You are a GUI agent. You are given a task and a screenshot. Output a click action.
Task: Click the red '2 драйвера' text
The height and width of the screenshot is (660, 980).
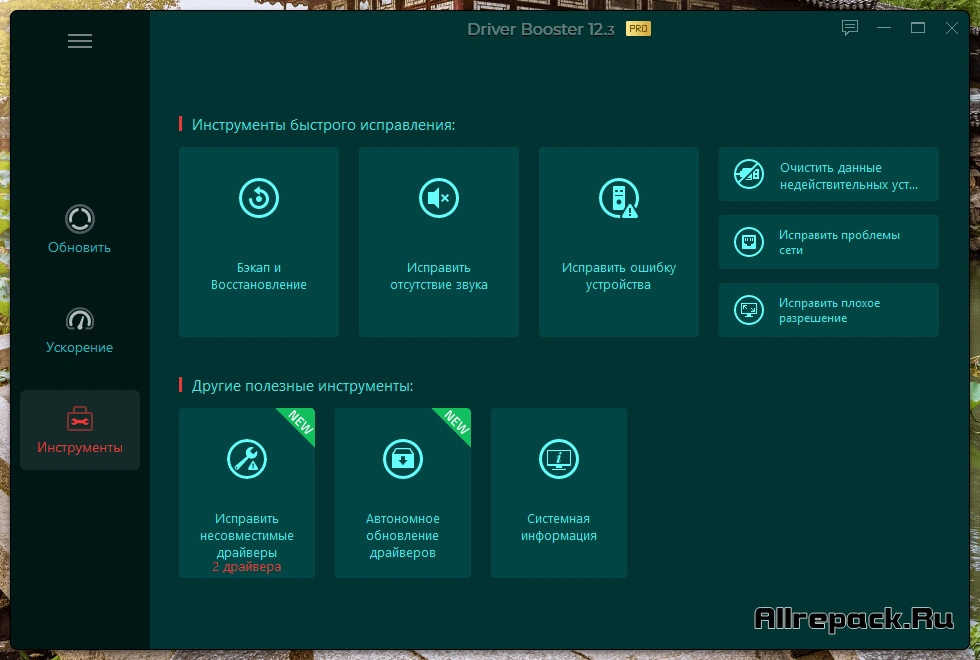[x=247, y=567]
